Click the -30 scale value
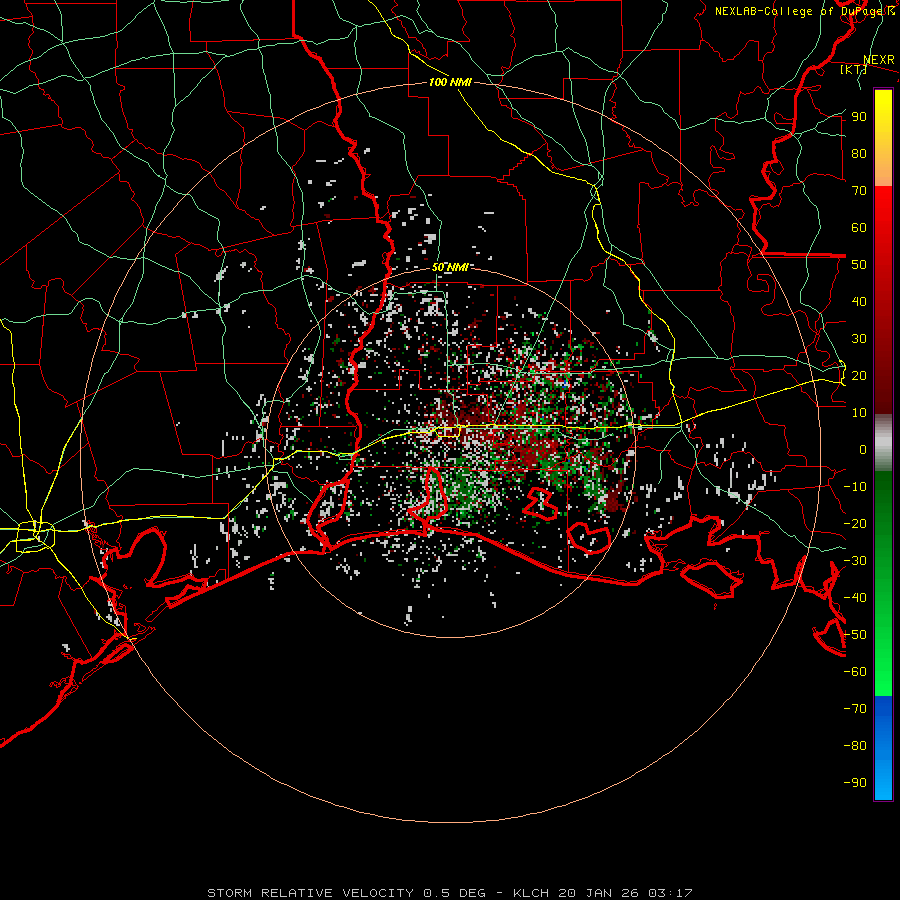The height and width of the screenshot is (900, 900). pos(855,561)
